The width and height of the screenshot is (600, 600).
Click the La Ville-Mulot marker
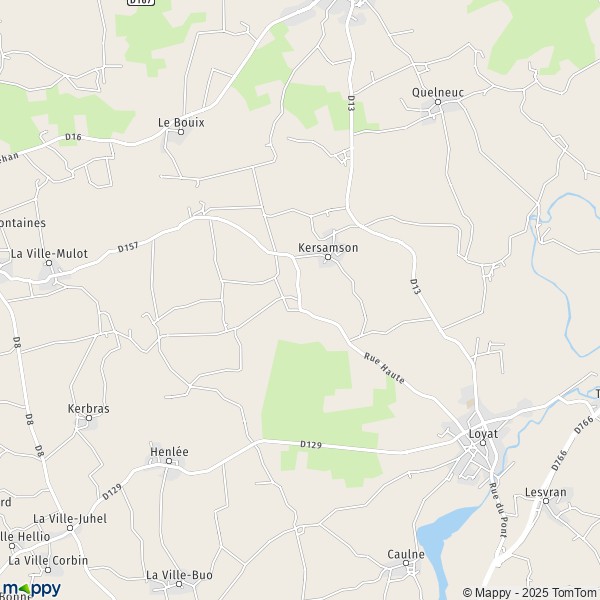tap(49, 263)
